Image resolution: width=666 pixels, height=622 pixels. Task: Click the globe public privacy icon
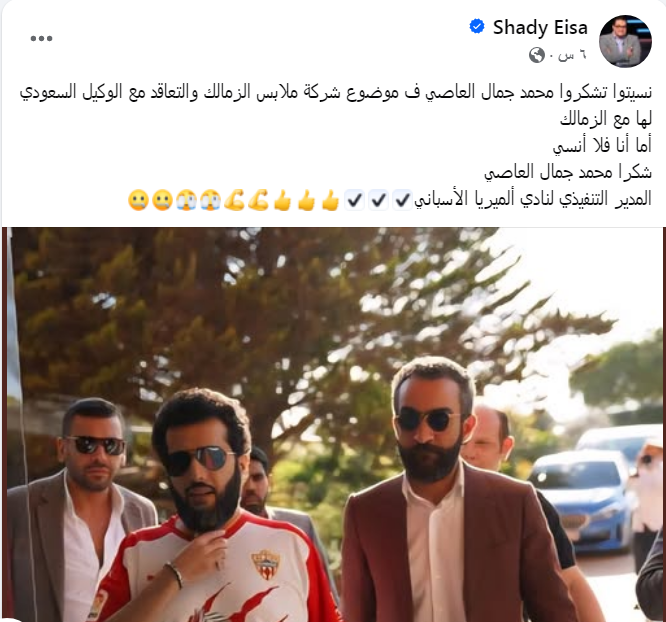tap(536, 55)
